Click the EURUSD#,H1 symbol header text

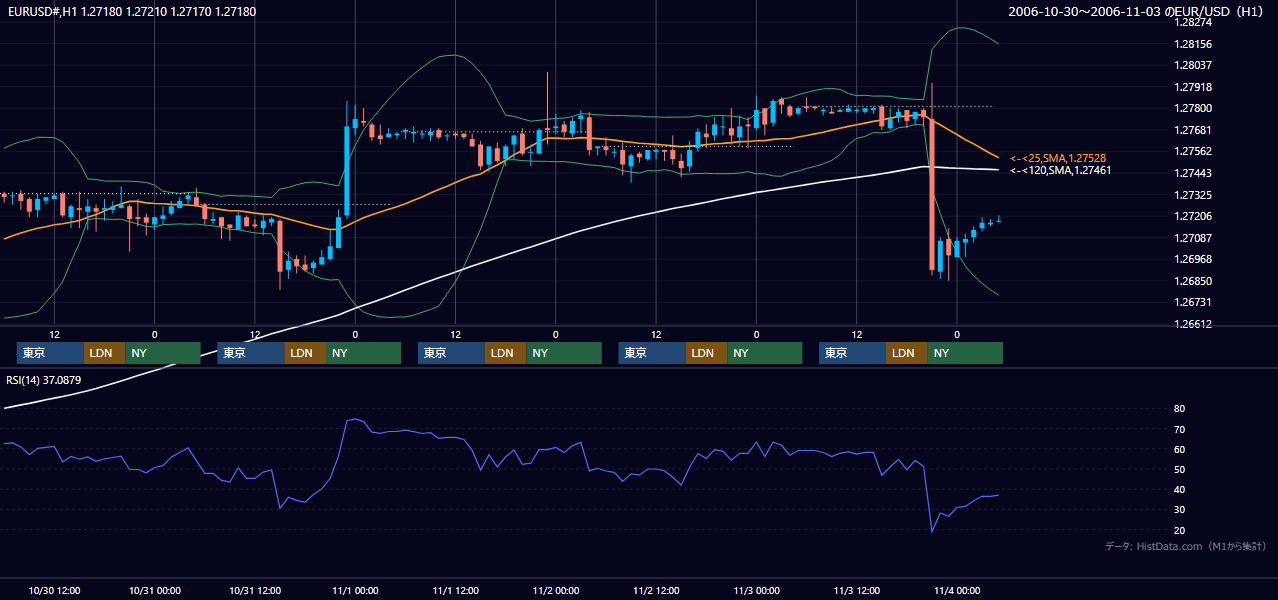132,11
